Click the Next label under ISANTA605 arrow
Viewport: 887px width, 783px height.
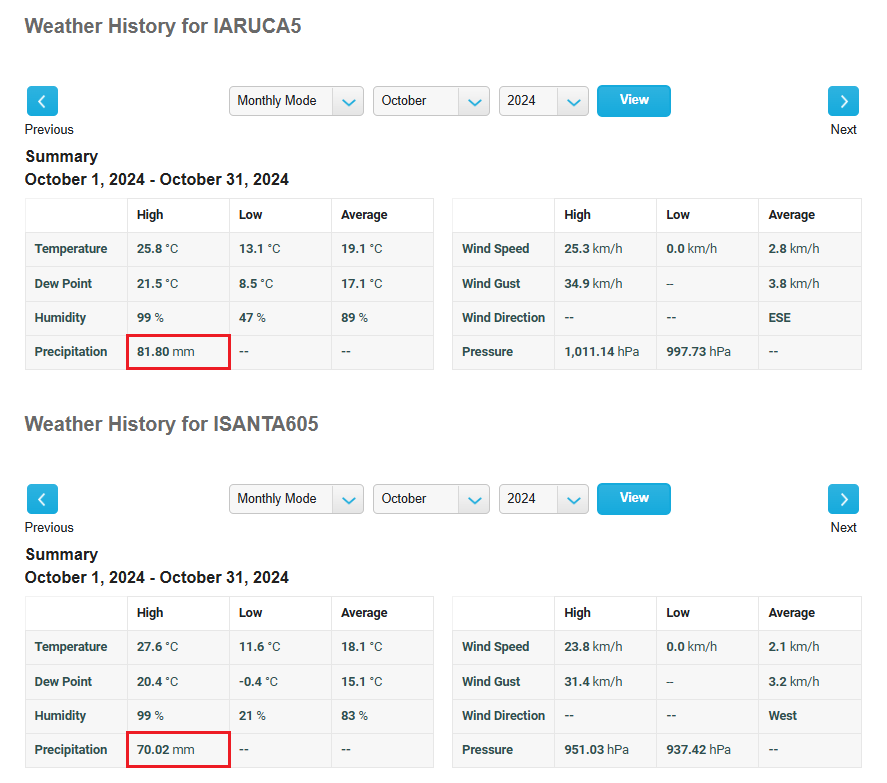click(x=843, y=527)
